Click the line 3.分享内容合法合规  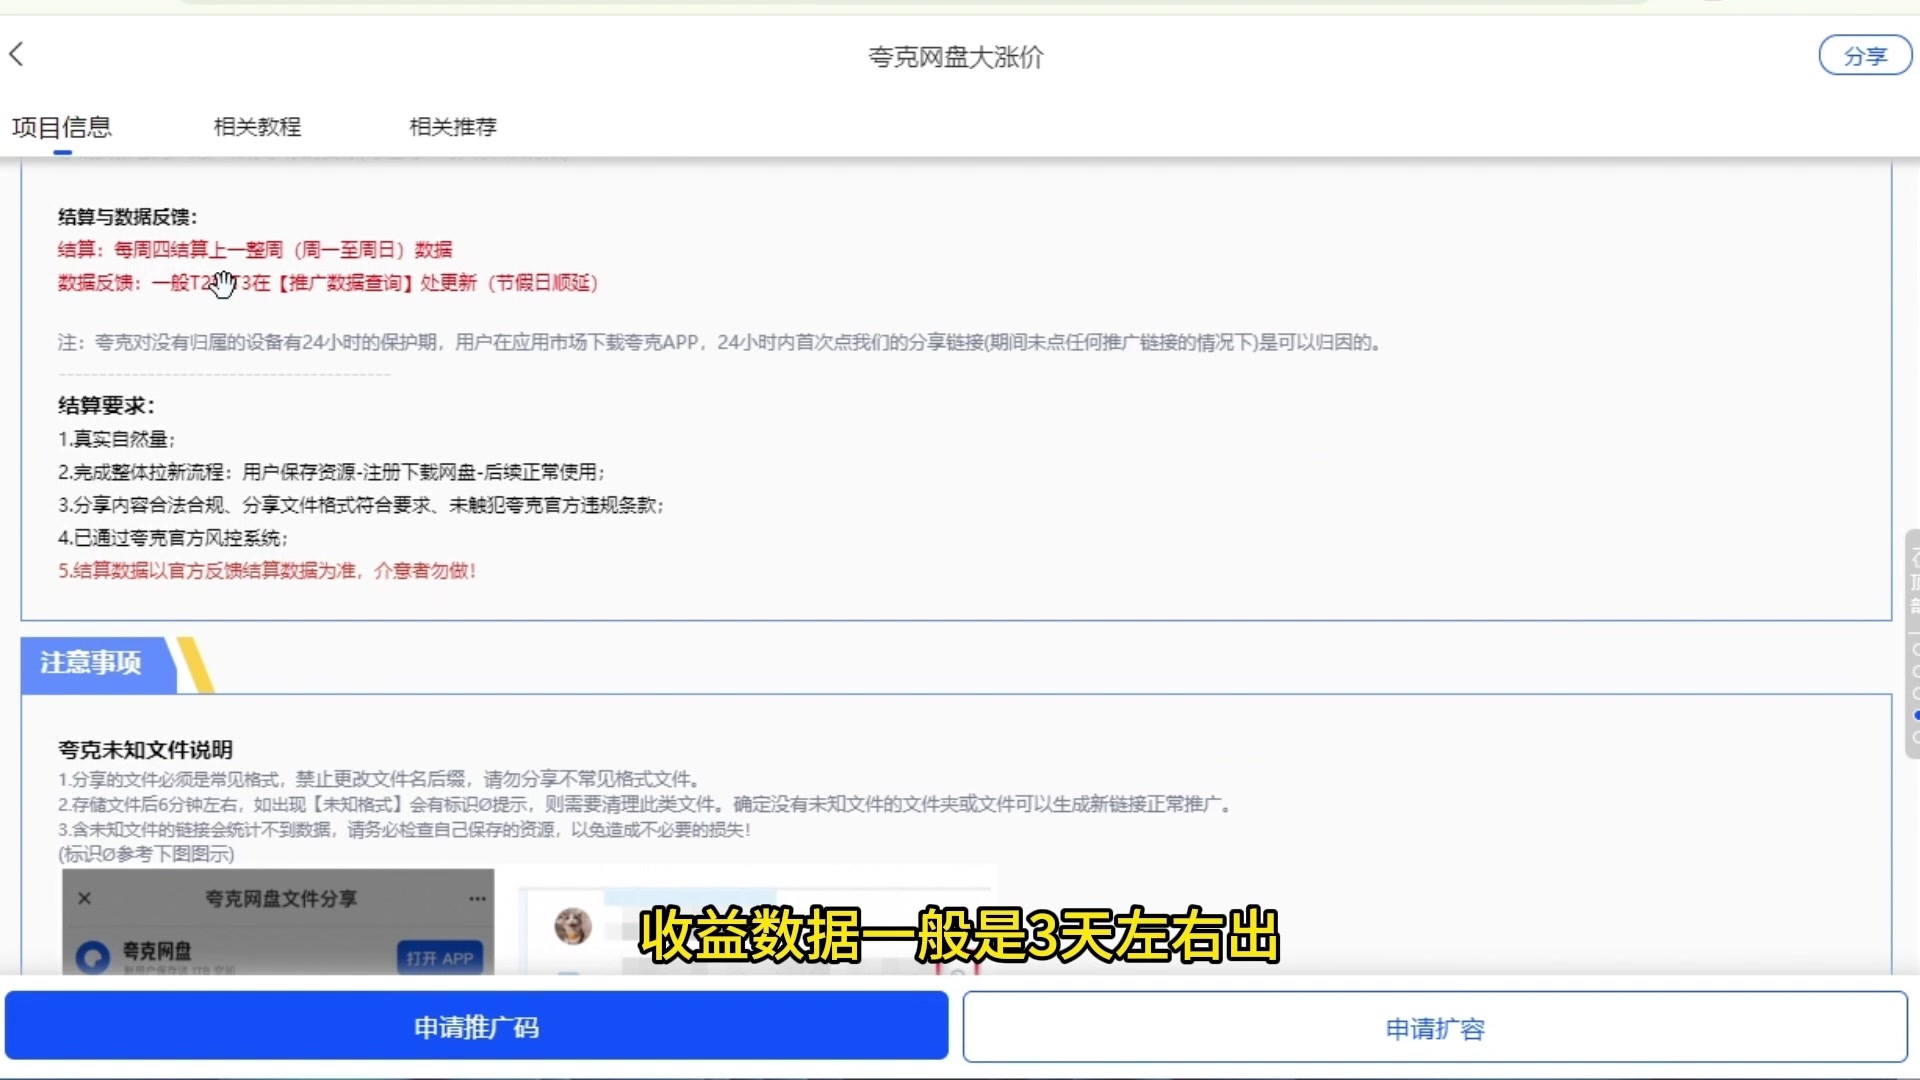(361, 505)
